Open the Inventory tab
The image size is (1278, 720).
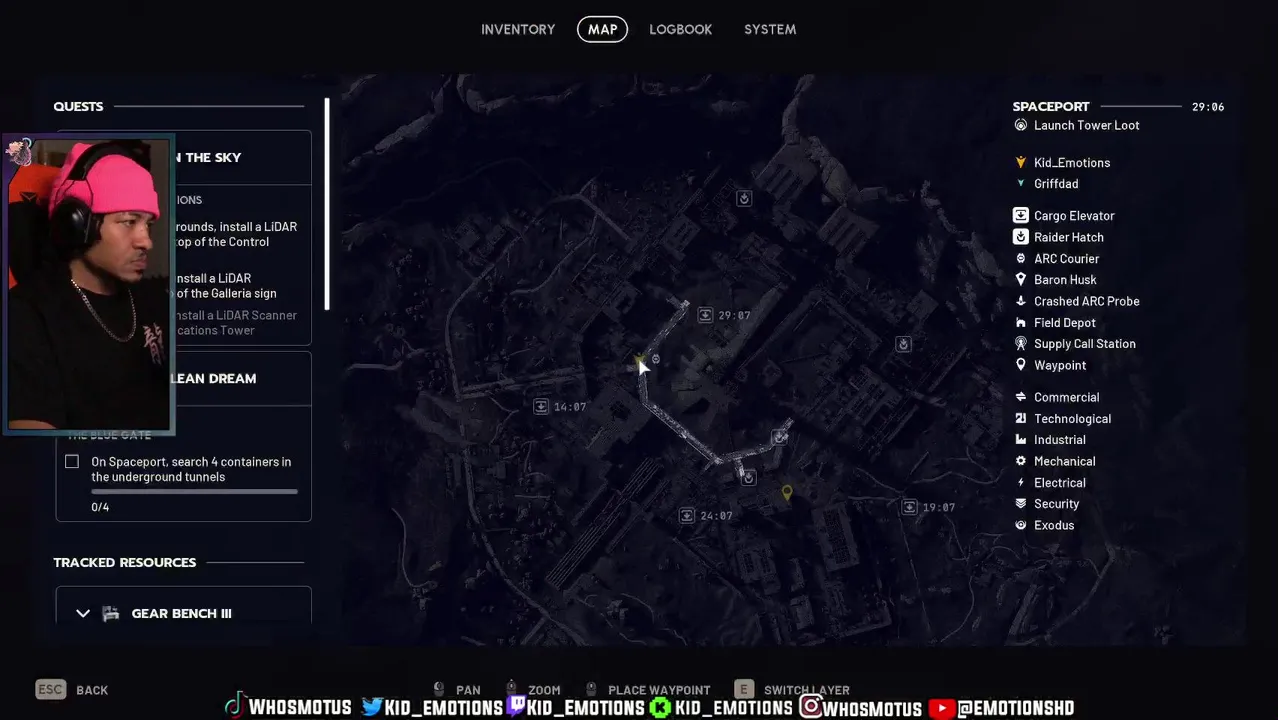point(518,29)
